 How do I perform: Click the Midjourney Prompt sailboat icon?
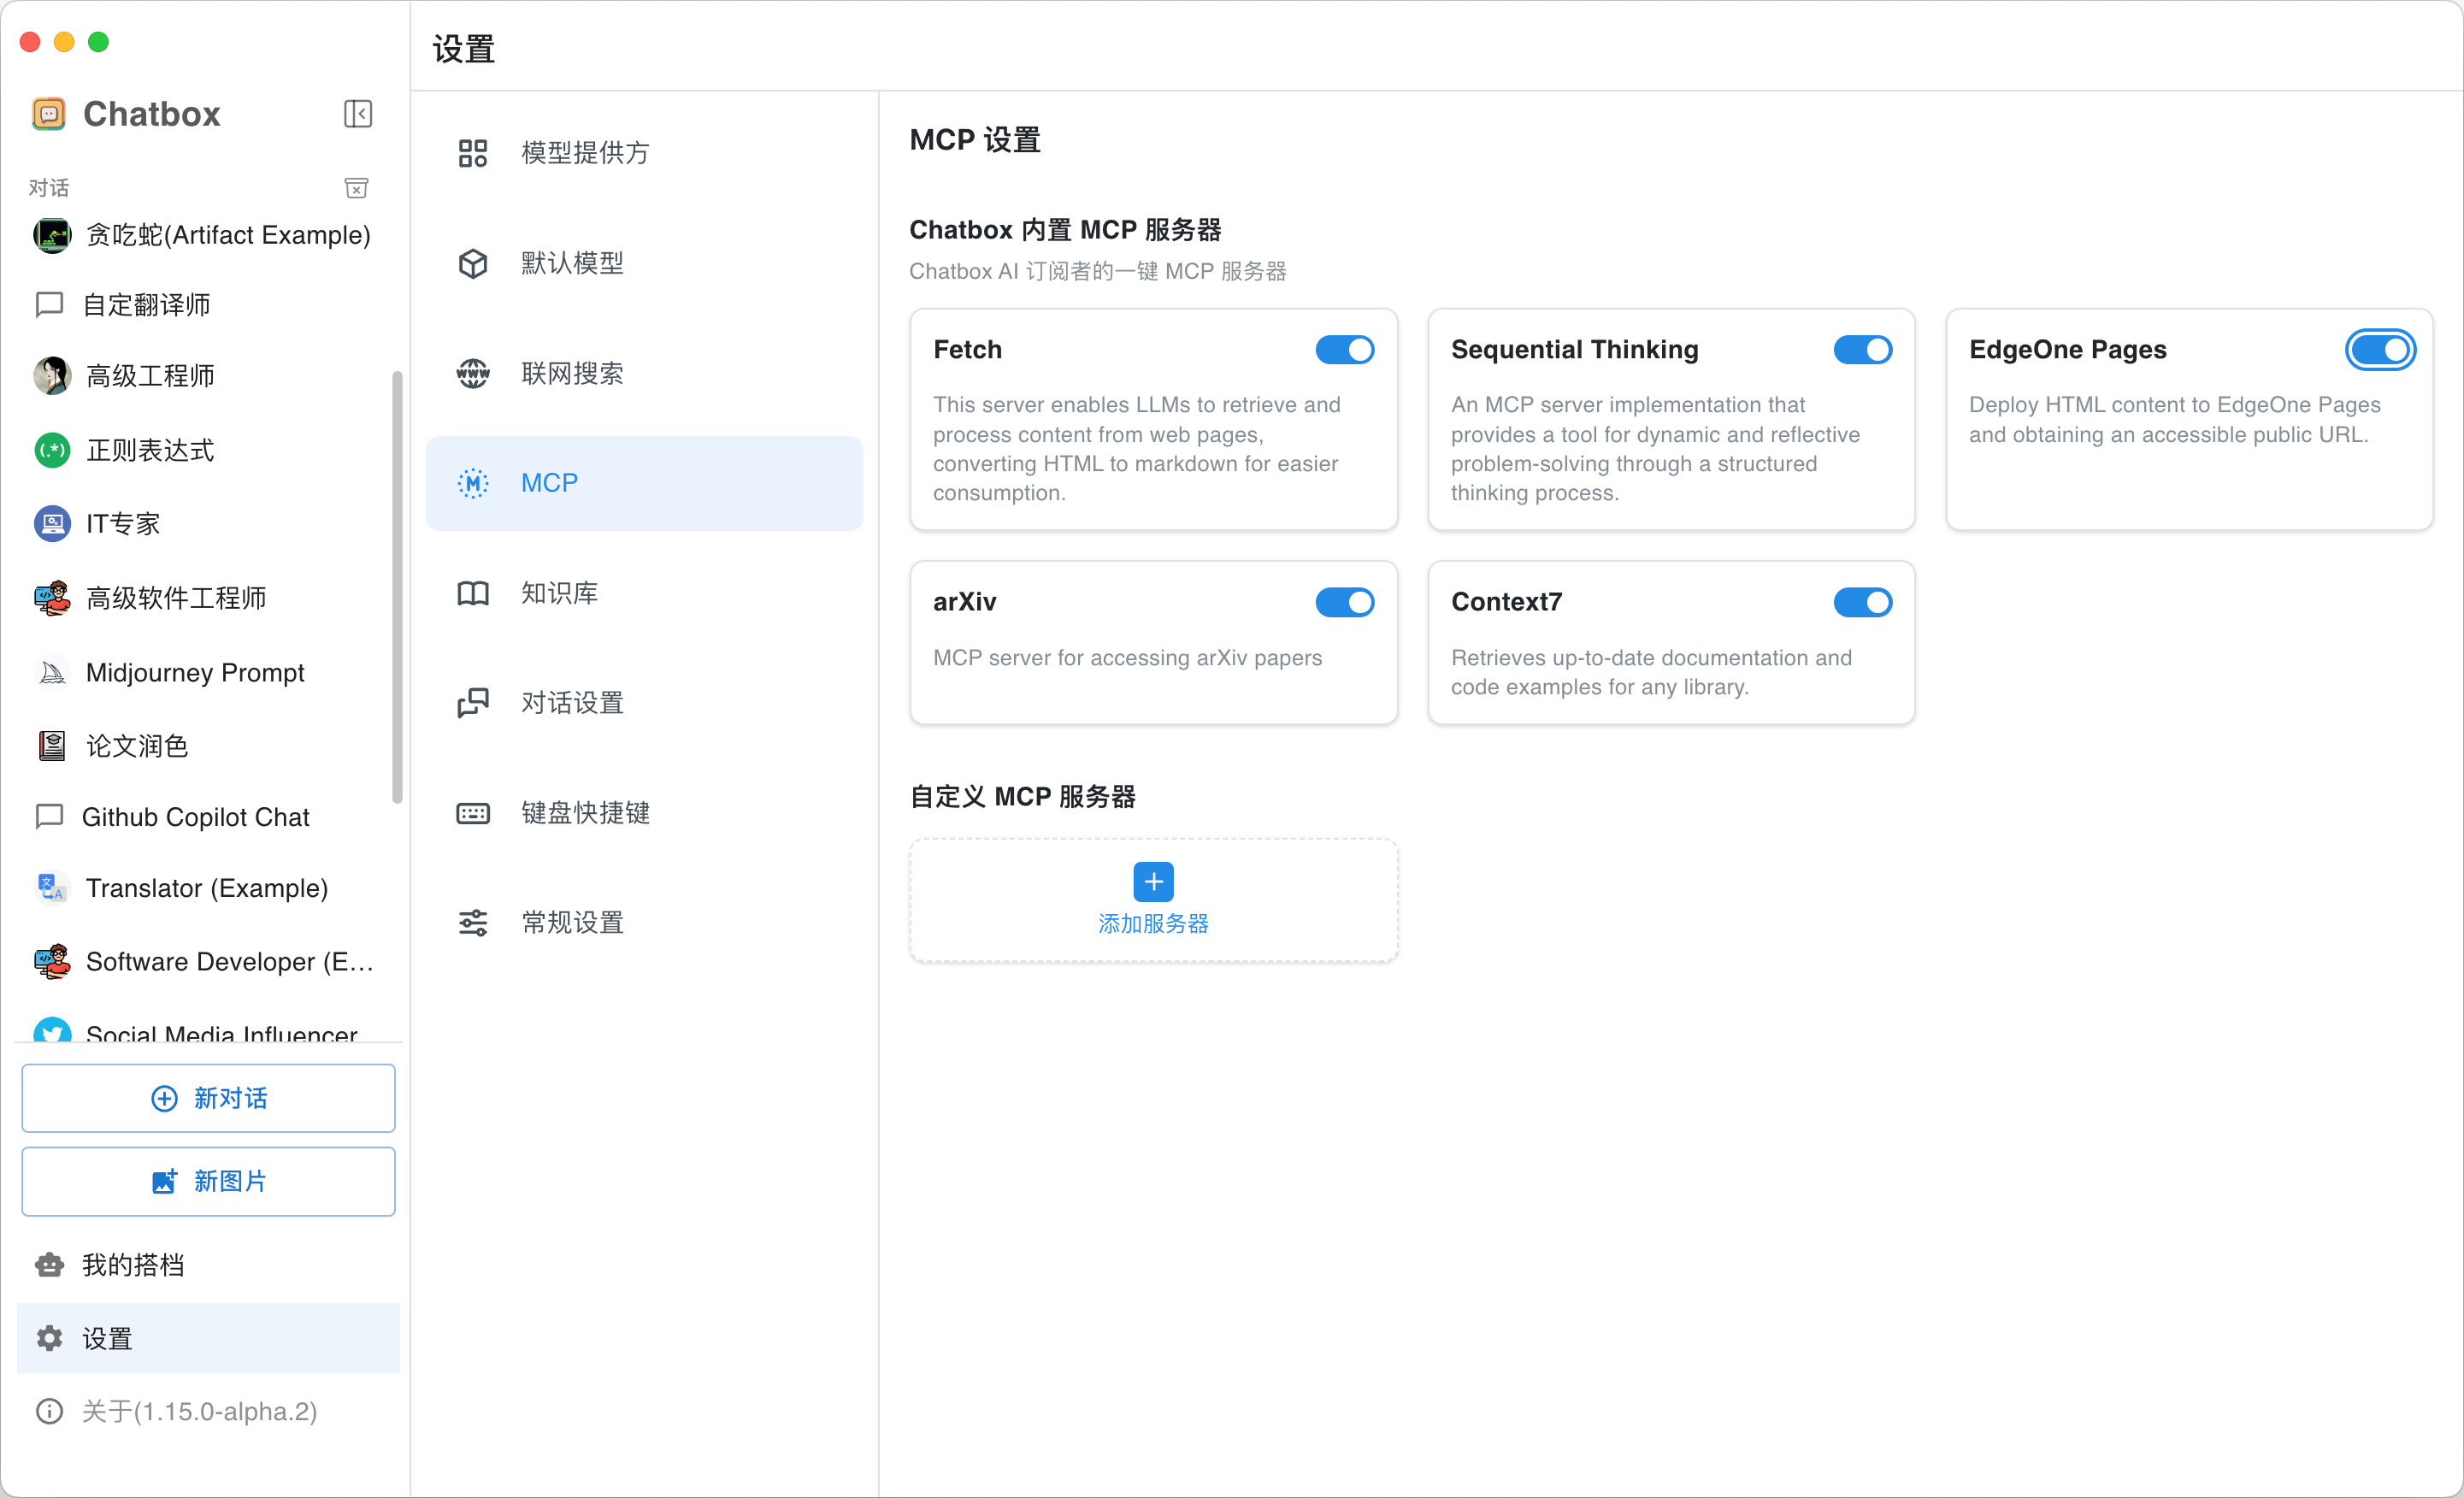coord(52,673)
